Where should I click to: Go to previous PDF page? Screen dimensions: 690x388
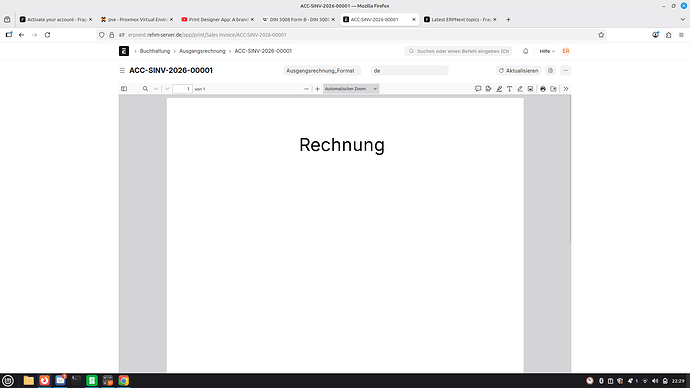(x=156, y=89)
